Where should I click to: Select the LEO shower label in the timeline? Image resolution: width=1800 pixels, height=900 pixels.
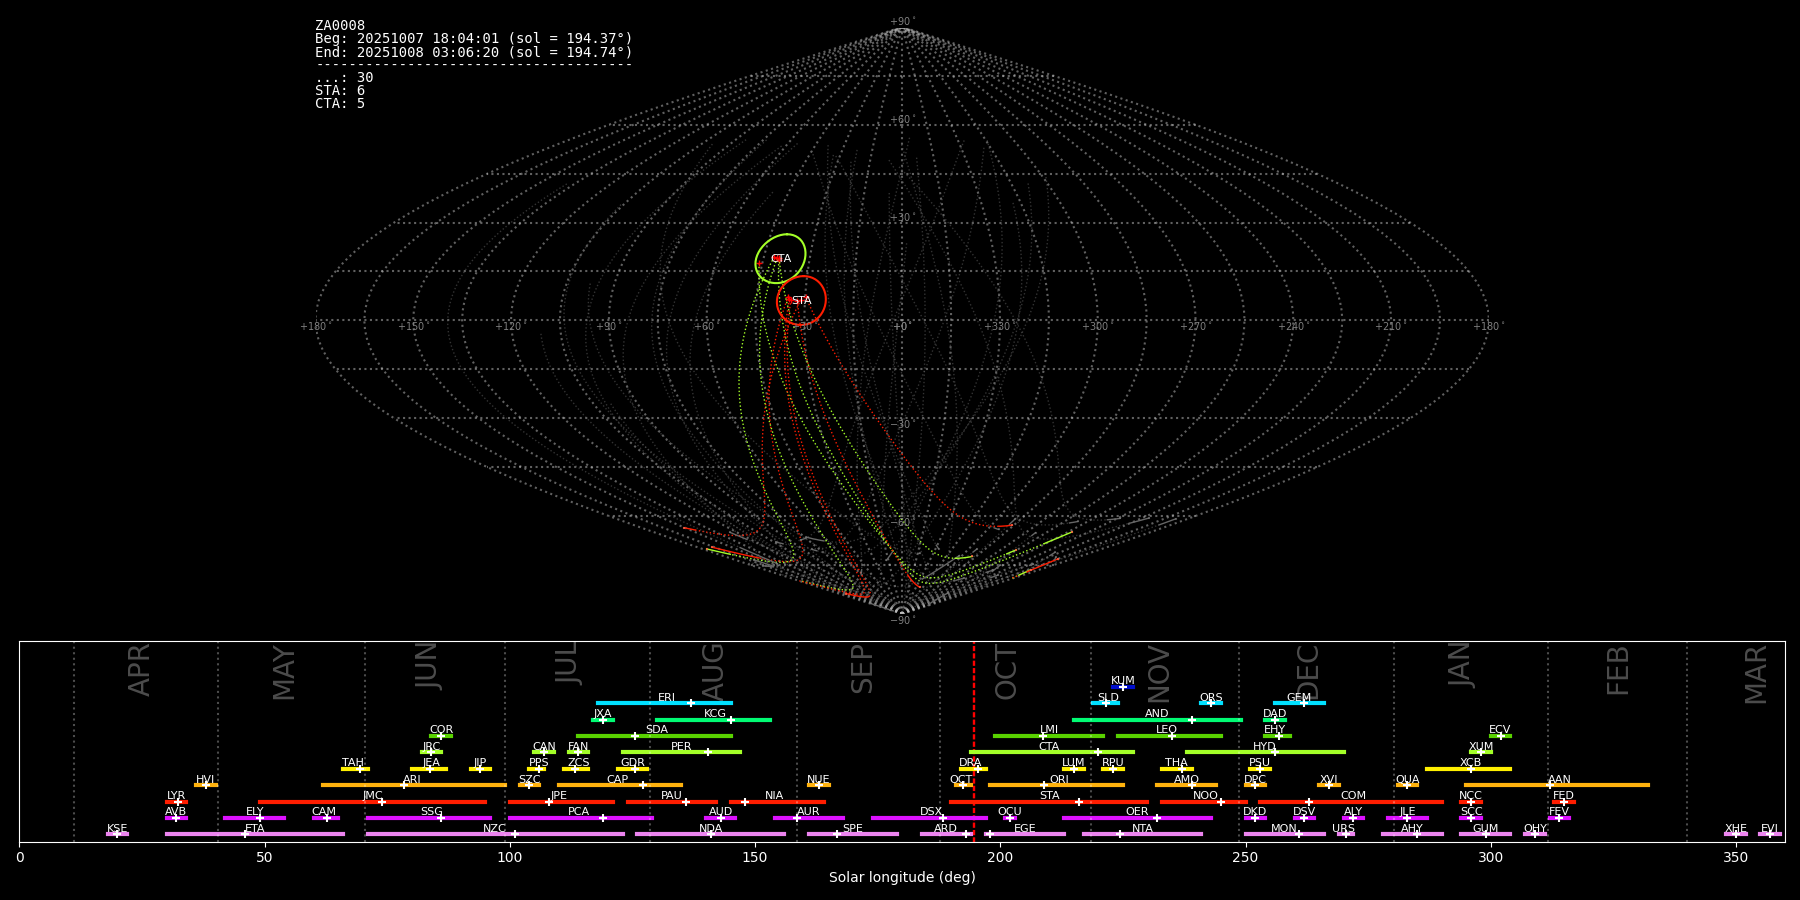point(1166,729)
